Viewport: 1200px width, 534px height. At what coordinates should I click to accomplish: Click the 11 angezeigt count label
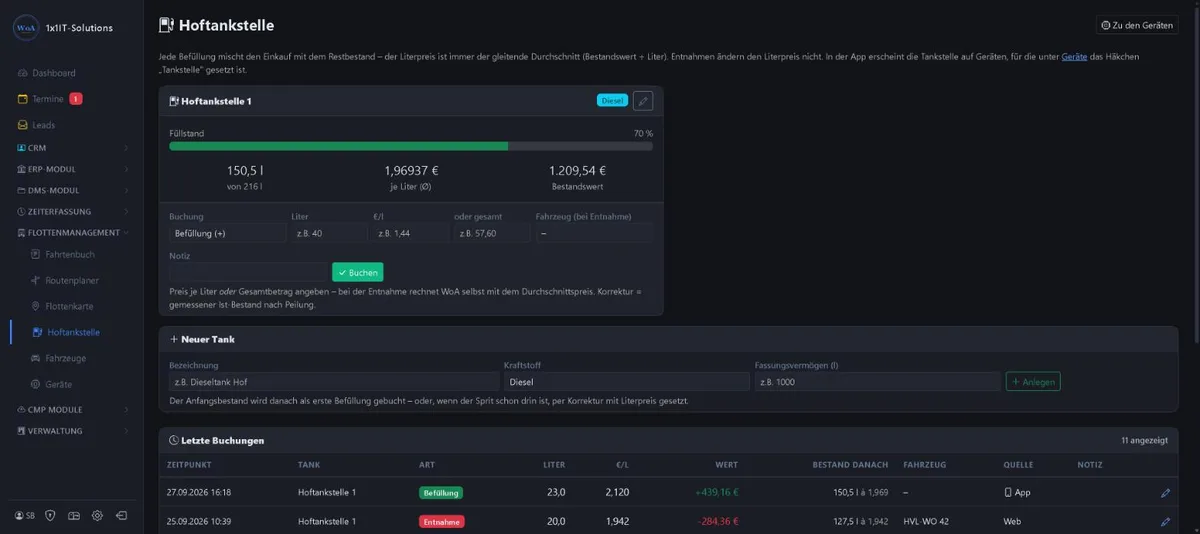(1145, 440)
